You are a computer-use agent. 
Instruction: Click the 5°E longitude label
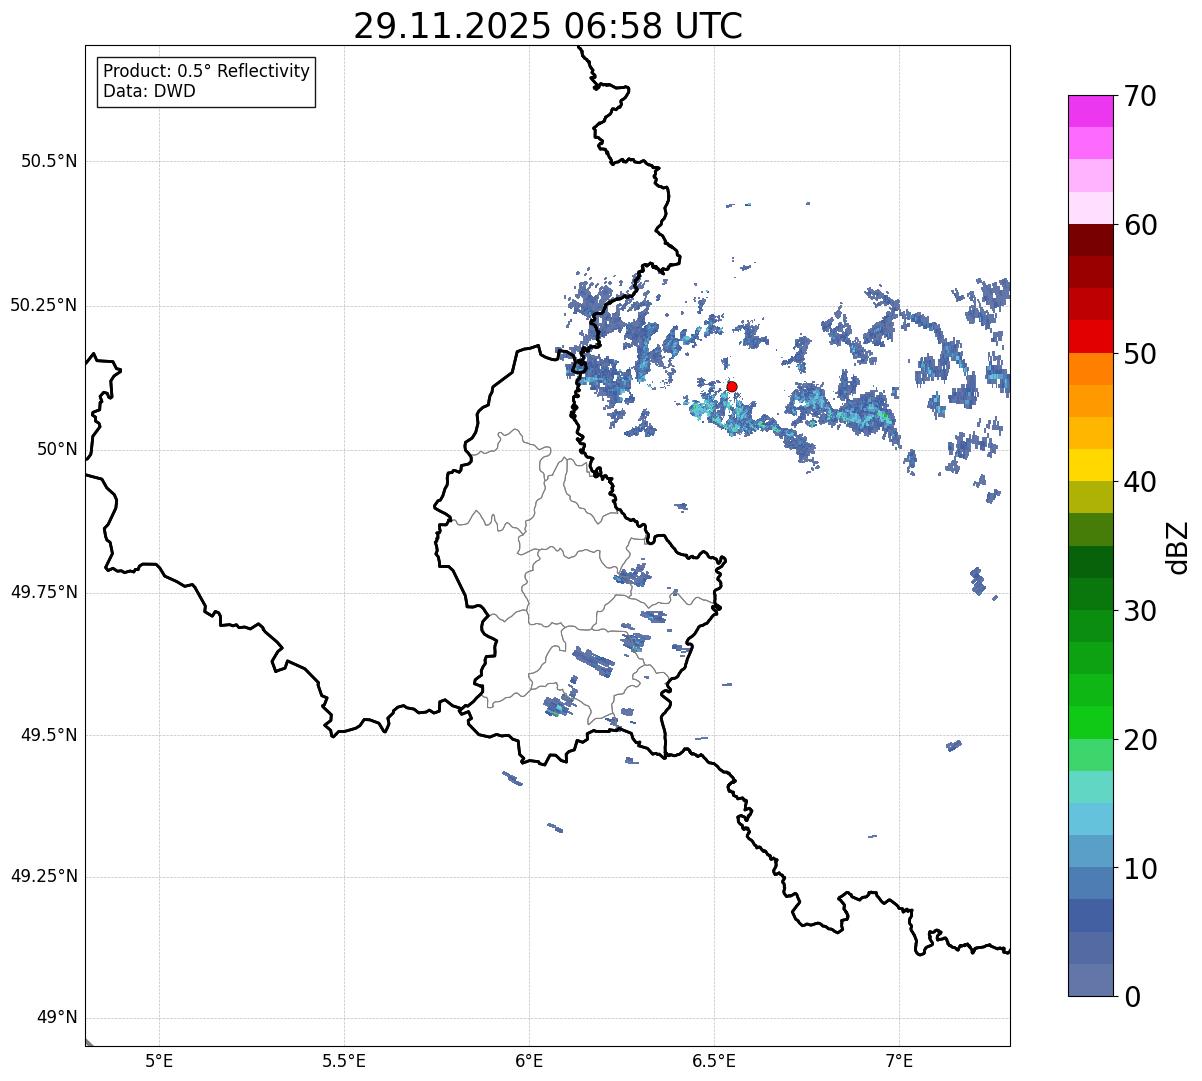[159, 1060]
